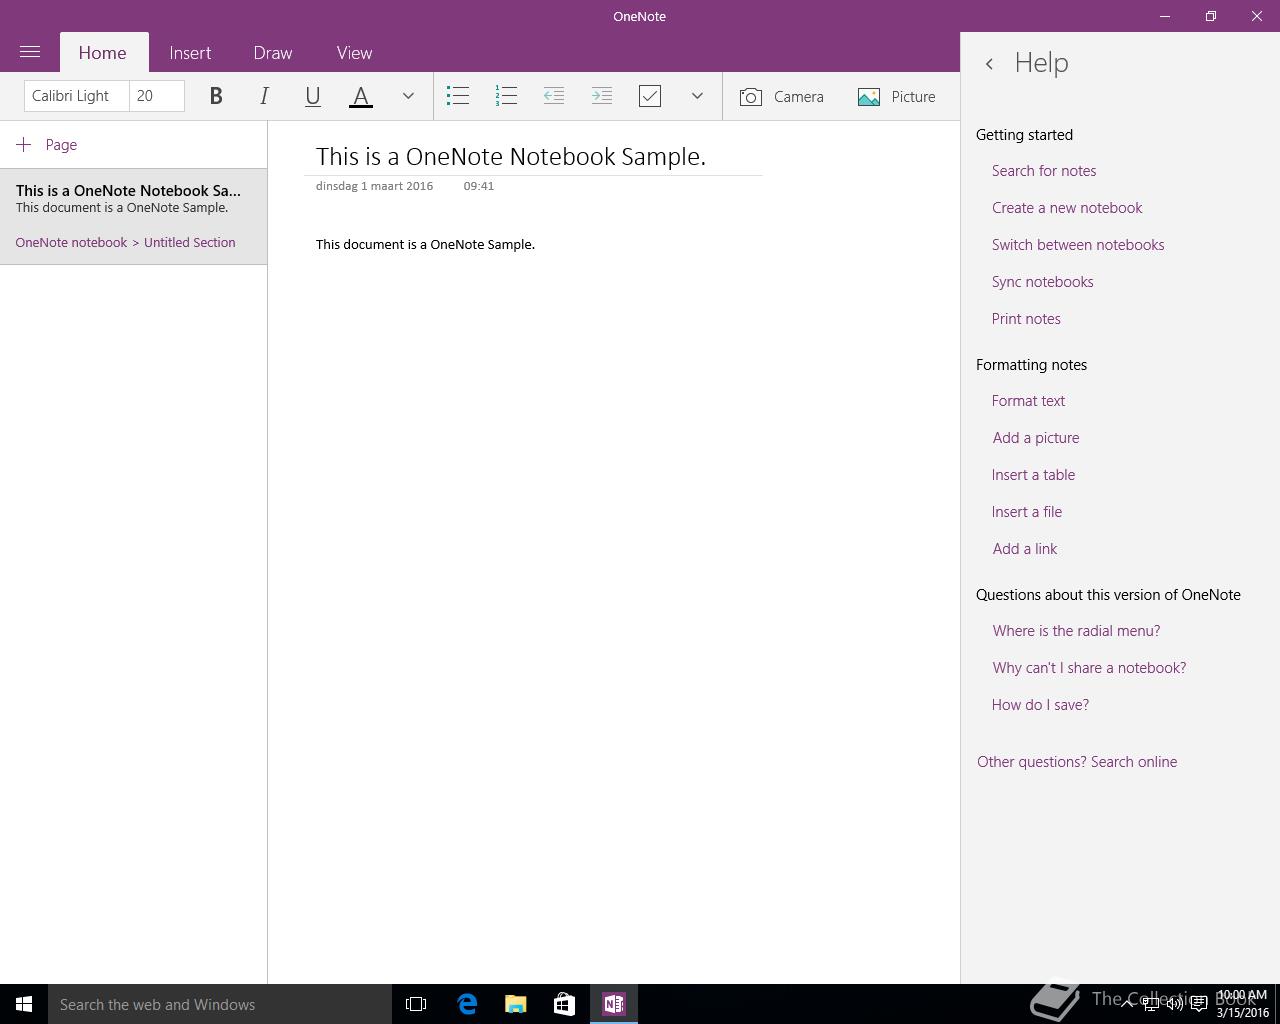The image size is (1280, 1024).
Task: Click the page time 09:41
Action: (x=478, y=186)
